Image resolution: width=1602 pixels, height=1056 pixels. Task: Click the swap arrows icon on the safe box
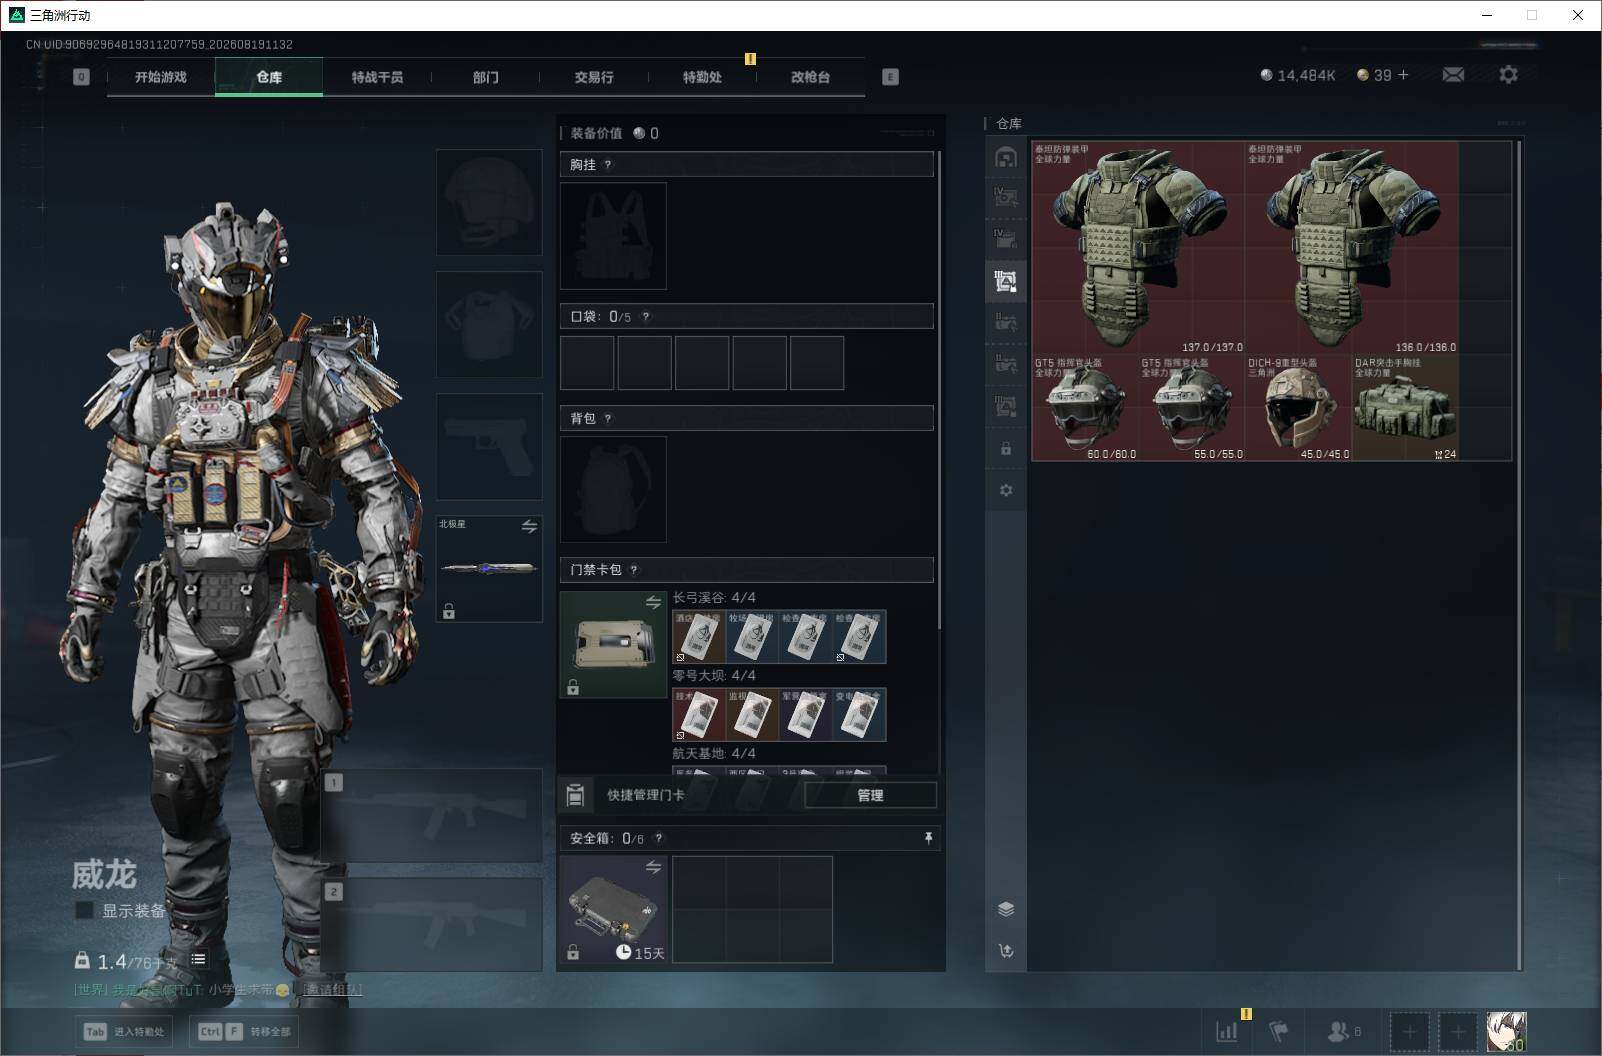pos(653,867)
